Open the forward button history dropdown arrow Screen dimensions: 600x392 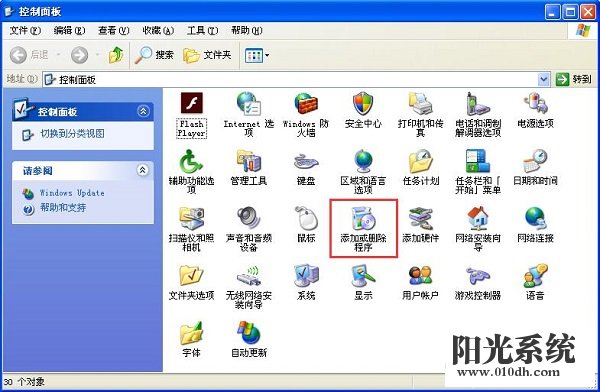[x=97, y=55]
